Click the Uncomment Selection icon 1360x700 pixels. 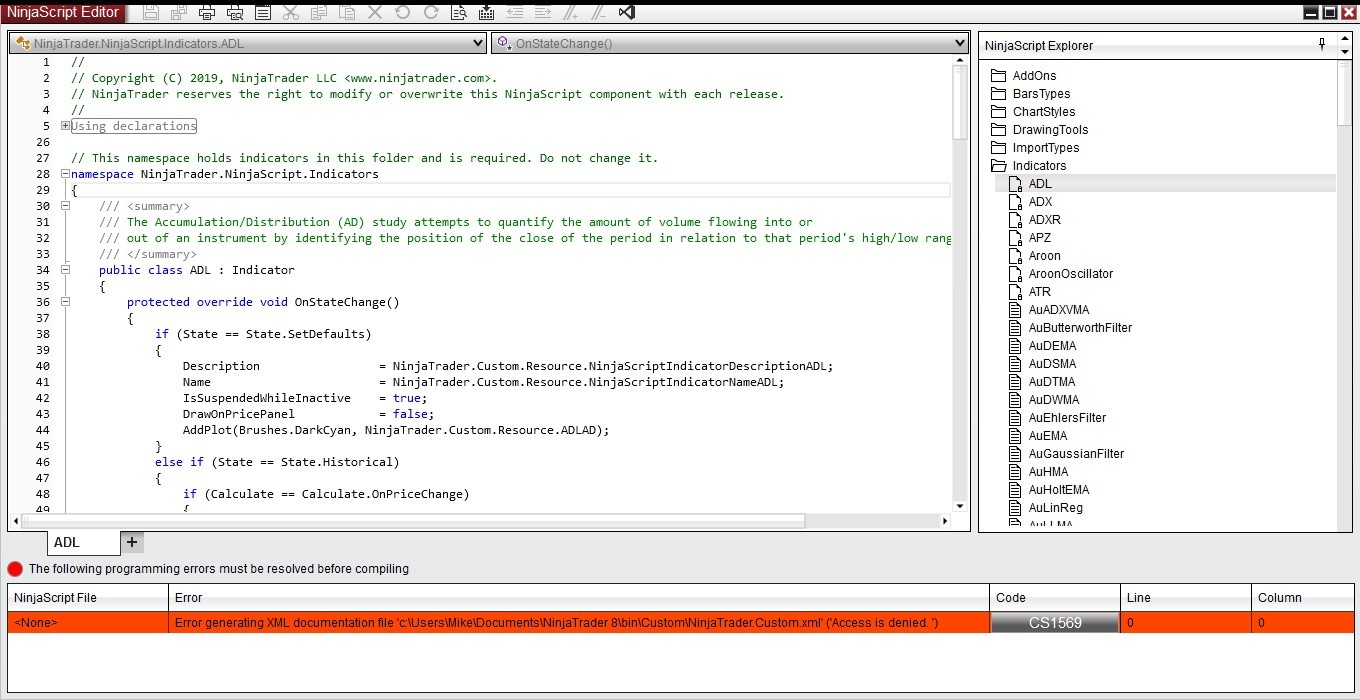point(599,12)
